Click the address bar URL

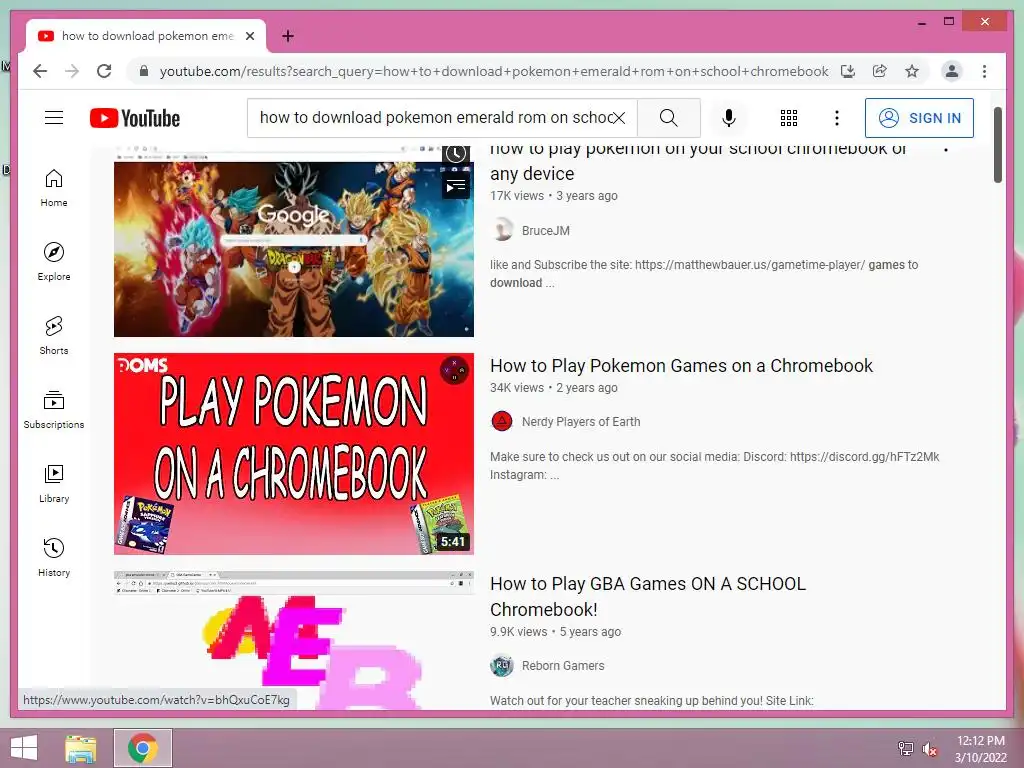pyautogui.click(x=494, y=71)
